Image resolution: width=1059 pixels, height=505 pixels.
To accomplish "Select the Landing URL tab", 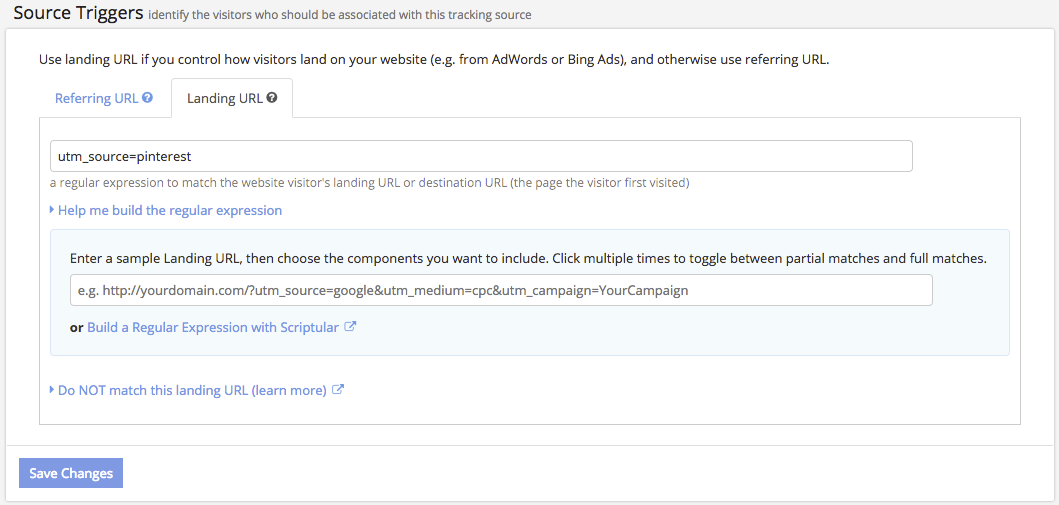I will pos(232,98).
